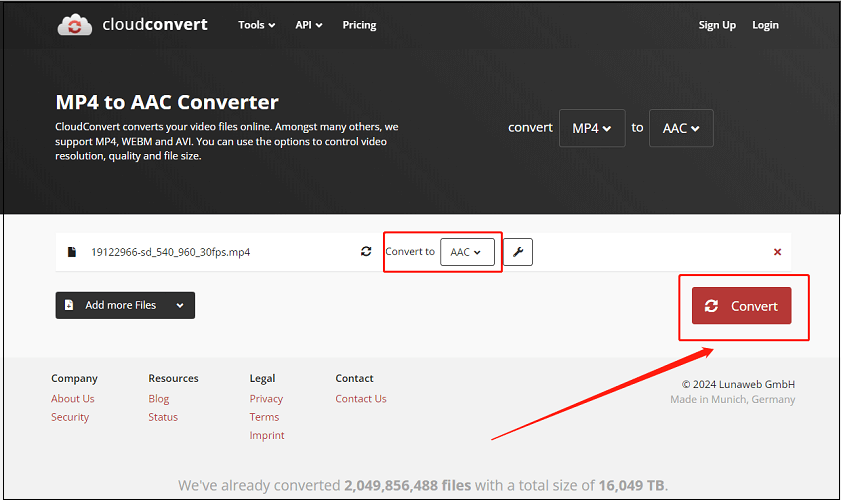Click the 2,049,856,488 files statistic text
The height and width of the screenshot is (500, 841).
point(408,485)
